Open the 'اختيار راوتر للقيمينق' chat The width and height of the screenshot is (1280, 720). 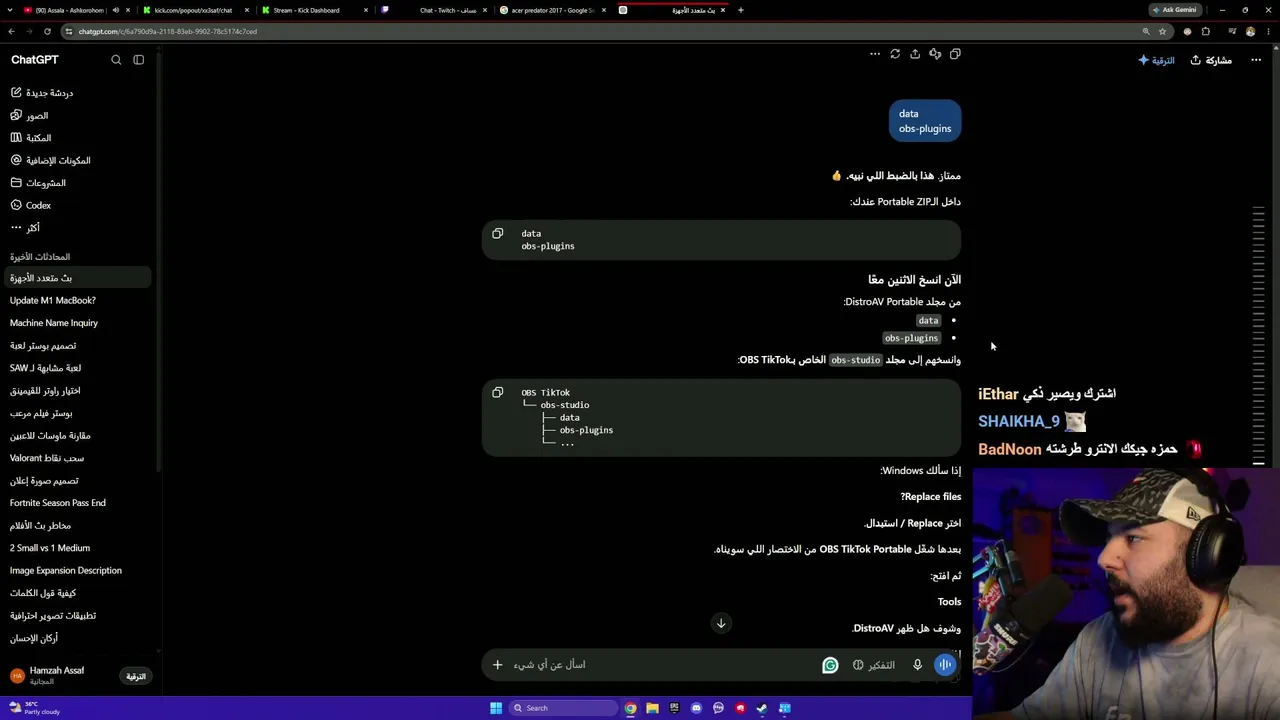pos(78,390)
